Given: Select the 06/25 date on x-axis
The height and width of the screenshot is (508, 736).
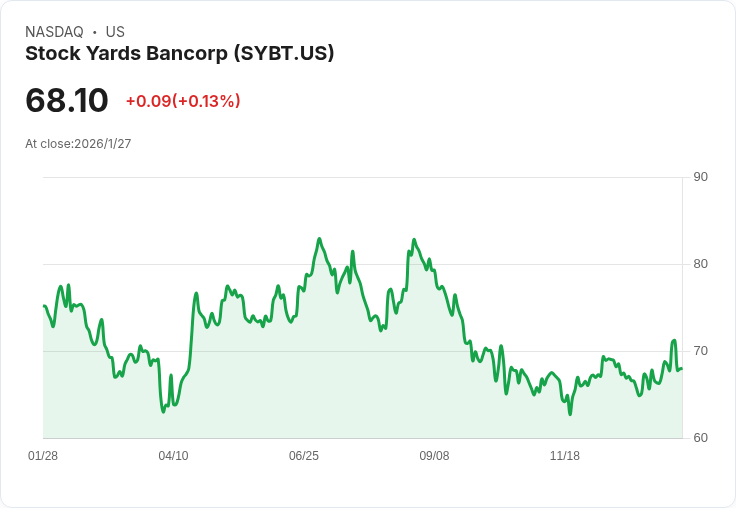Looking at the screenshot, I should [x=304, y=456].
